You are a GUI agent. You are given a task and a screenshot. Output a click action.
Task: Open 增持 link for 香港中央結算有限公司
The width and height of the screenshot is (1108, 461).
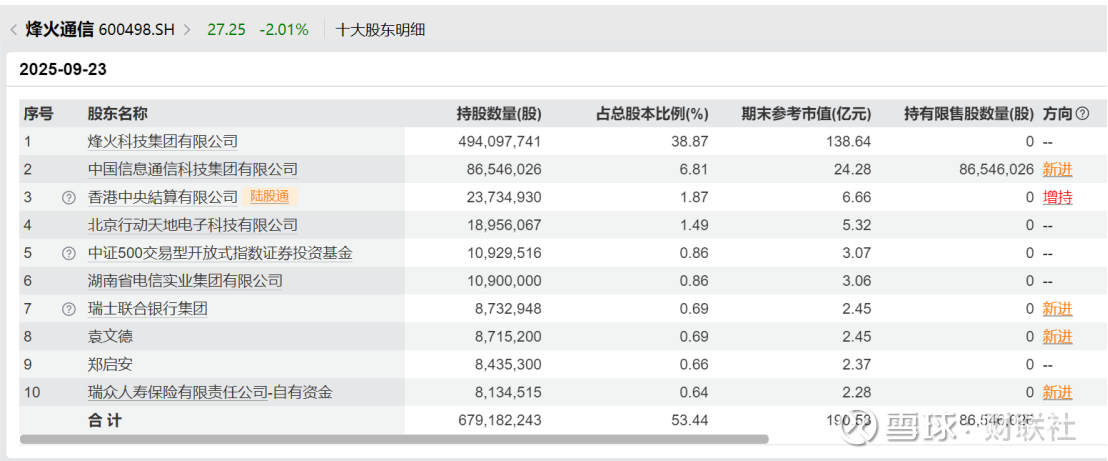(x=1057, y=197)
